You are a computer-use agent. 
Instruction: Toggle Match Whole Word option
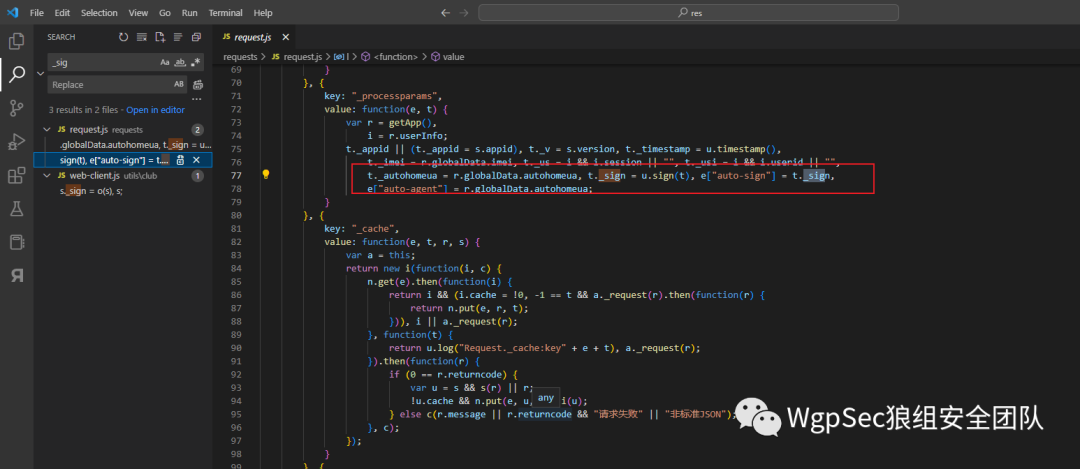(180, 62)
